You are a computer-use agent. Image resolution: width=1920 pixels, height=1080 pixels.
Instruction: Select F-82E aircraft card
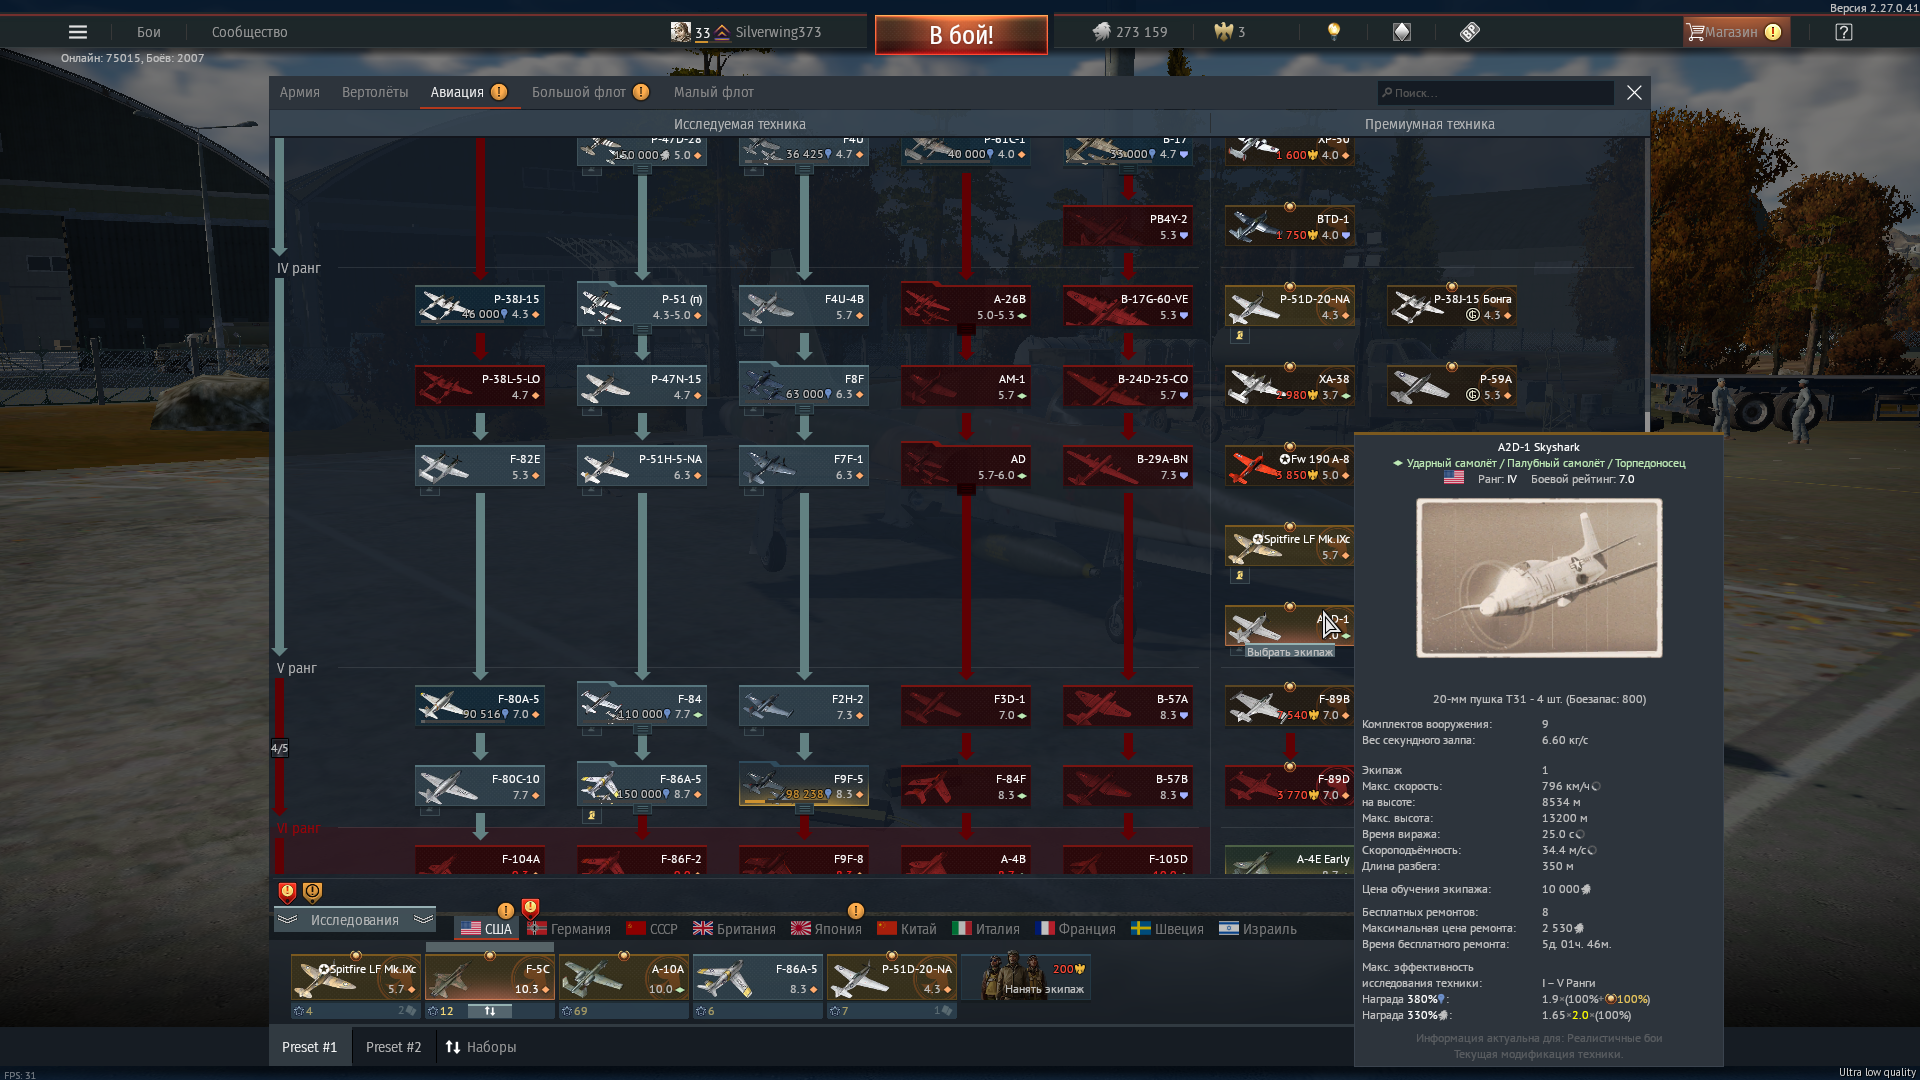coord(480,466)
